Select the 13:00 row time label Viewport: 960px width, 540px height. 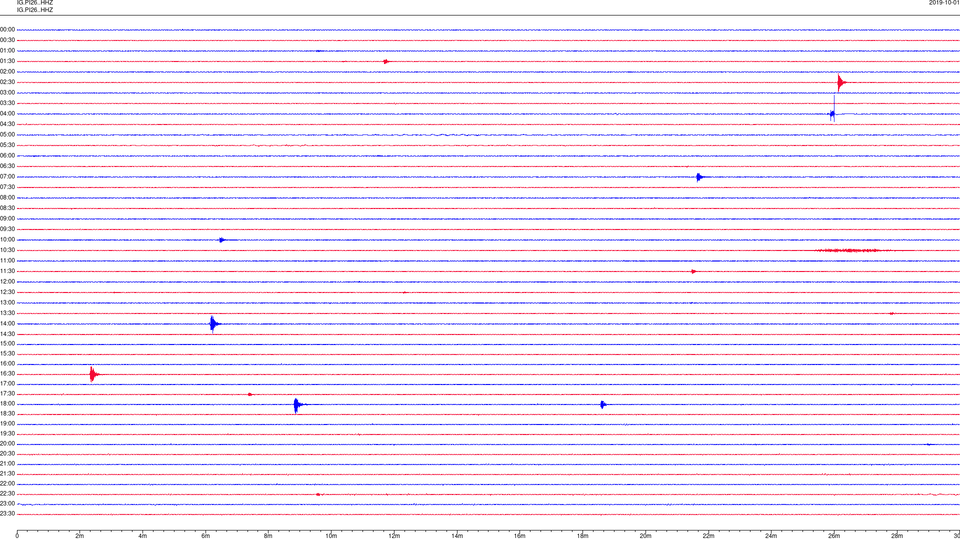pyautogui.click(x=7, y=302)
